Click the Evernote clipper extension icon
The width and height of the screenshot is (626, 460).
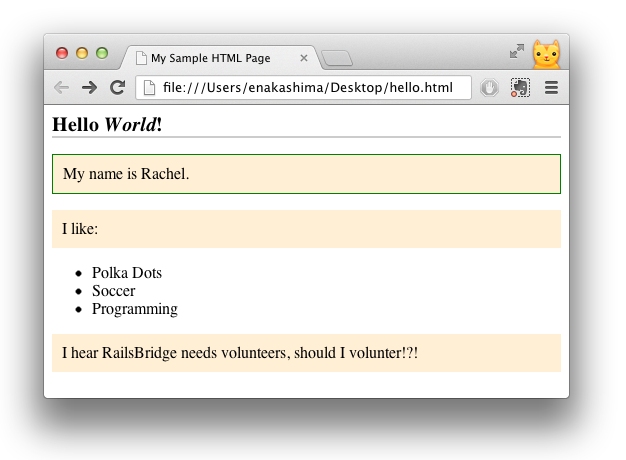(520, 88)
